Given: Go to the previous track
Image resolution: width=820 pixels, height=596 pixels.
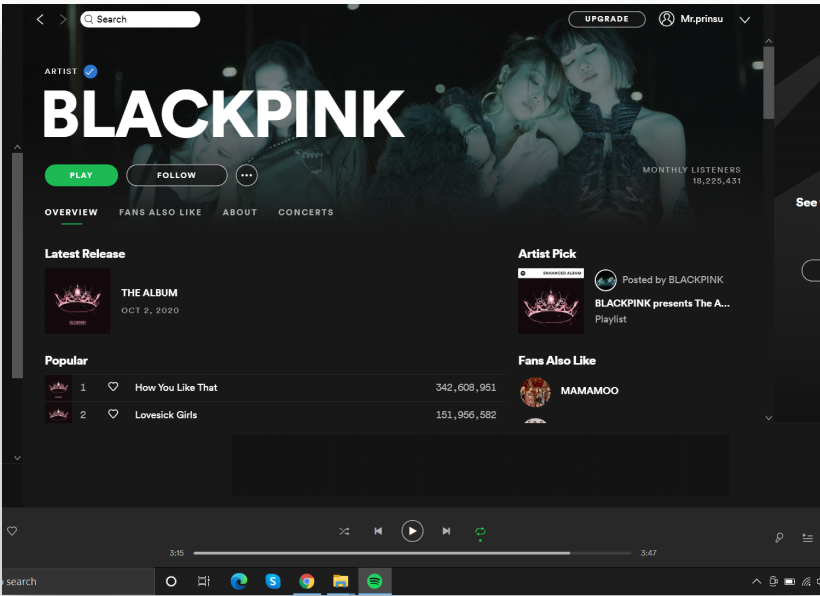Looking at the screenshot, I should coord(378,531).
